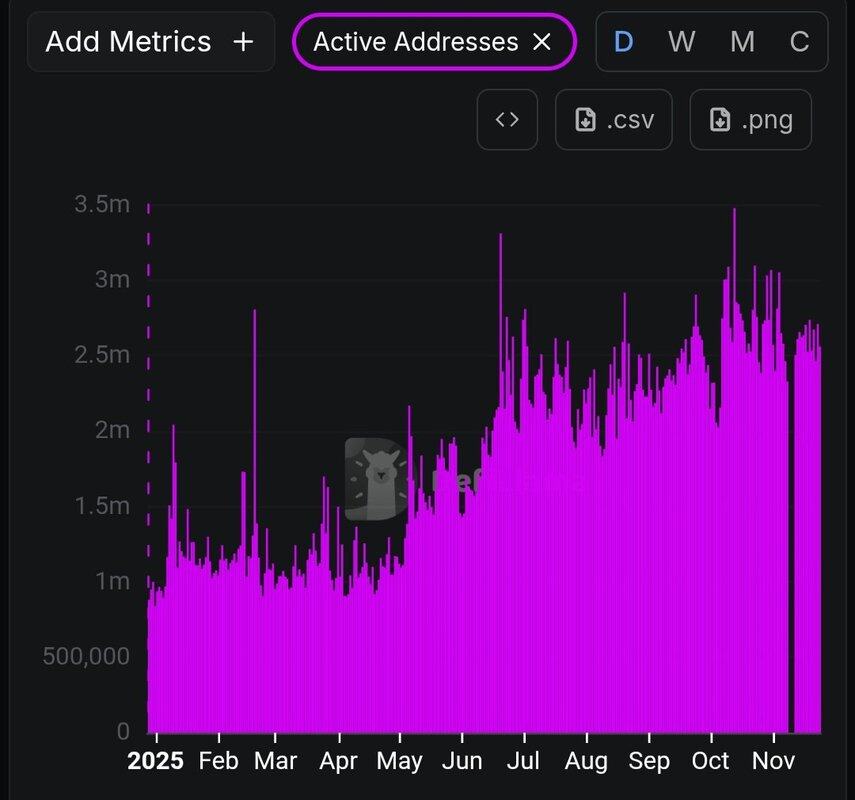
Task: Remove Active Addresses metric with X icon
Action: tap(542, 42)
